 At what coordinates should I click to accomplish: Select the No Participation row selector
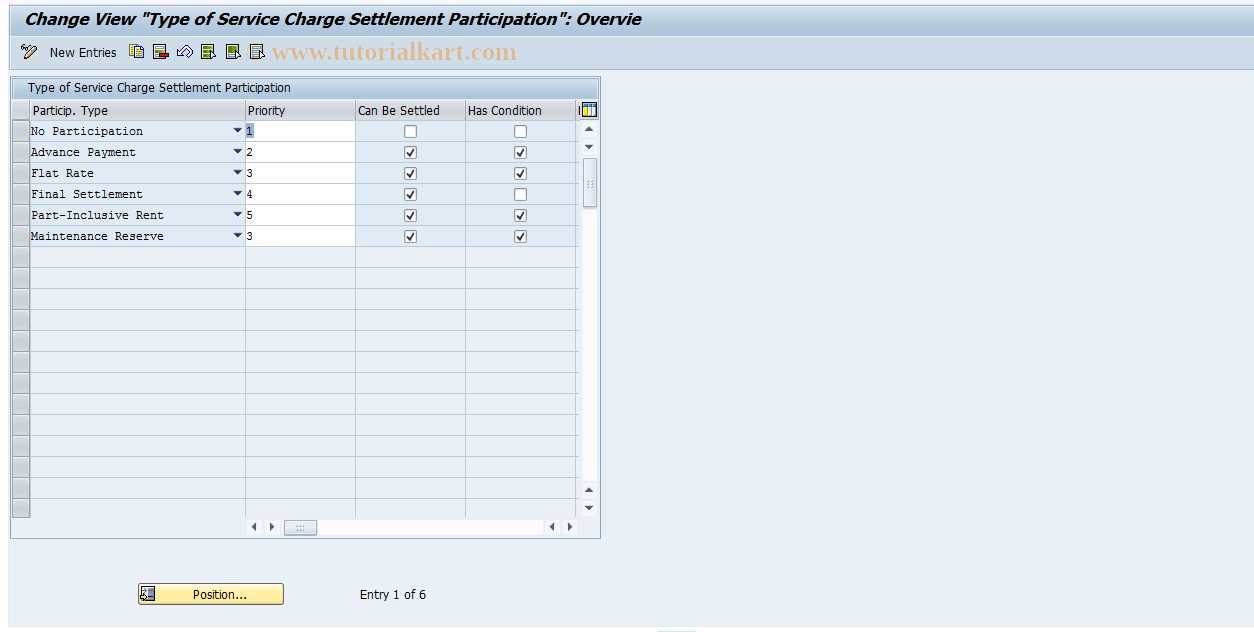pyautogui.click(x=21, y=131)
